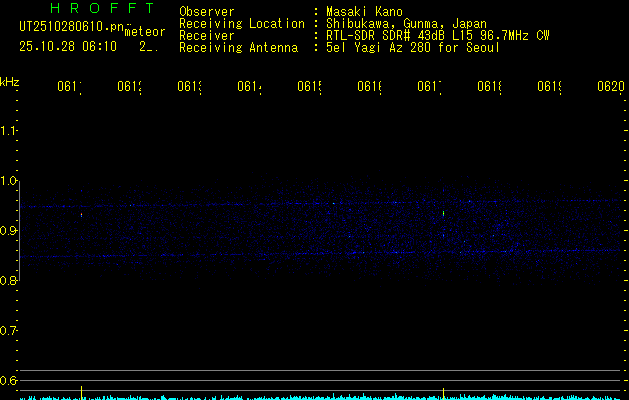Click the bright meteor echo dot on the right
Screen dimensions: 629x400
pos(443,212)
